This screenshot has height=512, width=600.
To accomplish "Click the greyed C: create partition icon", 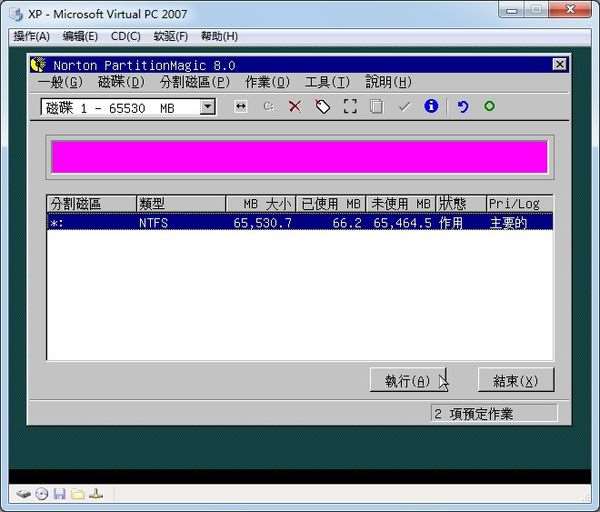I will click(270, 106).
